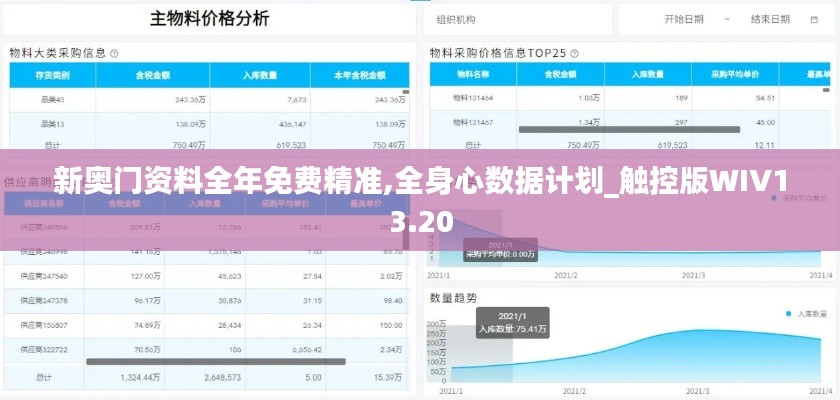Click 采购平均单价 header in TOP25 table

click(x=735, y=75)
